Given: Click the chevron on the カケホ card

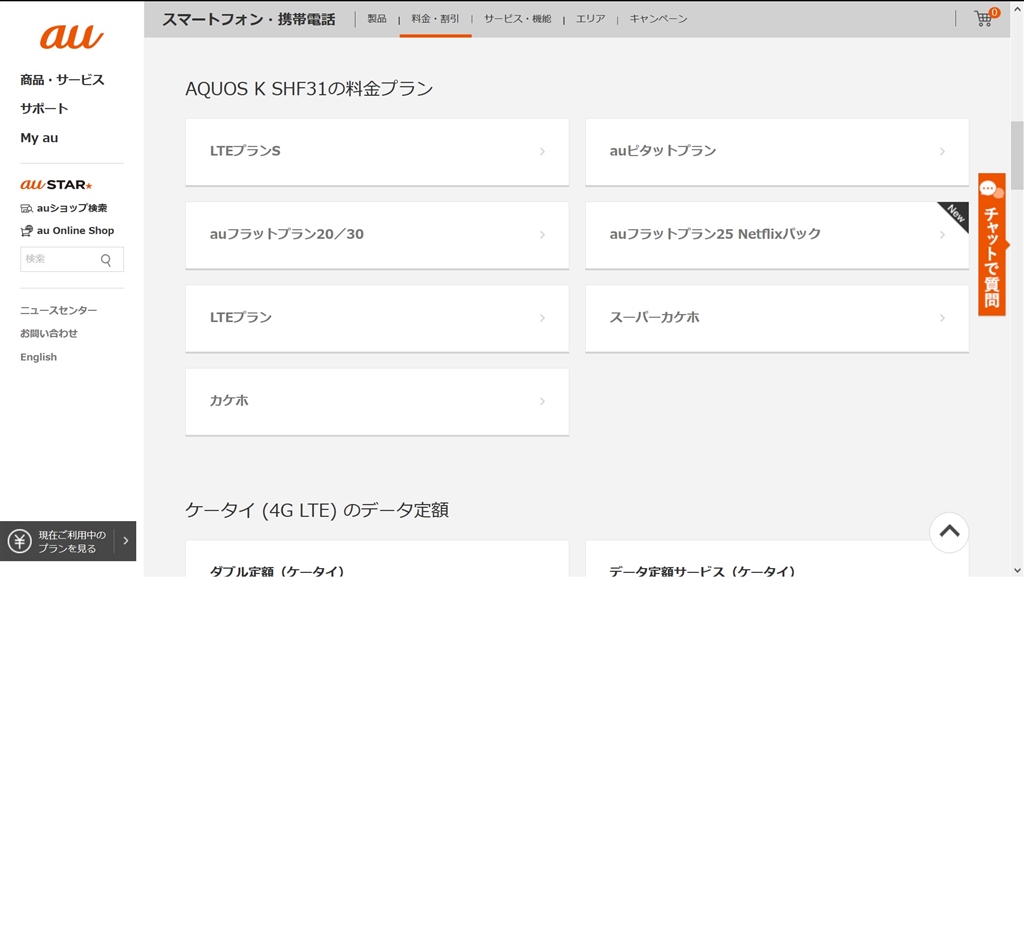Looking at the screenshot, I should 542,401.
